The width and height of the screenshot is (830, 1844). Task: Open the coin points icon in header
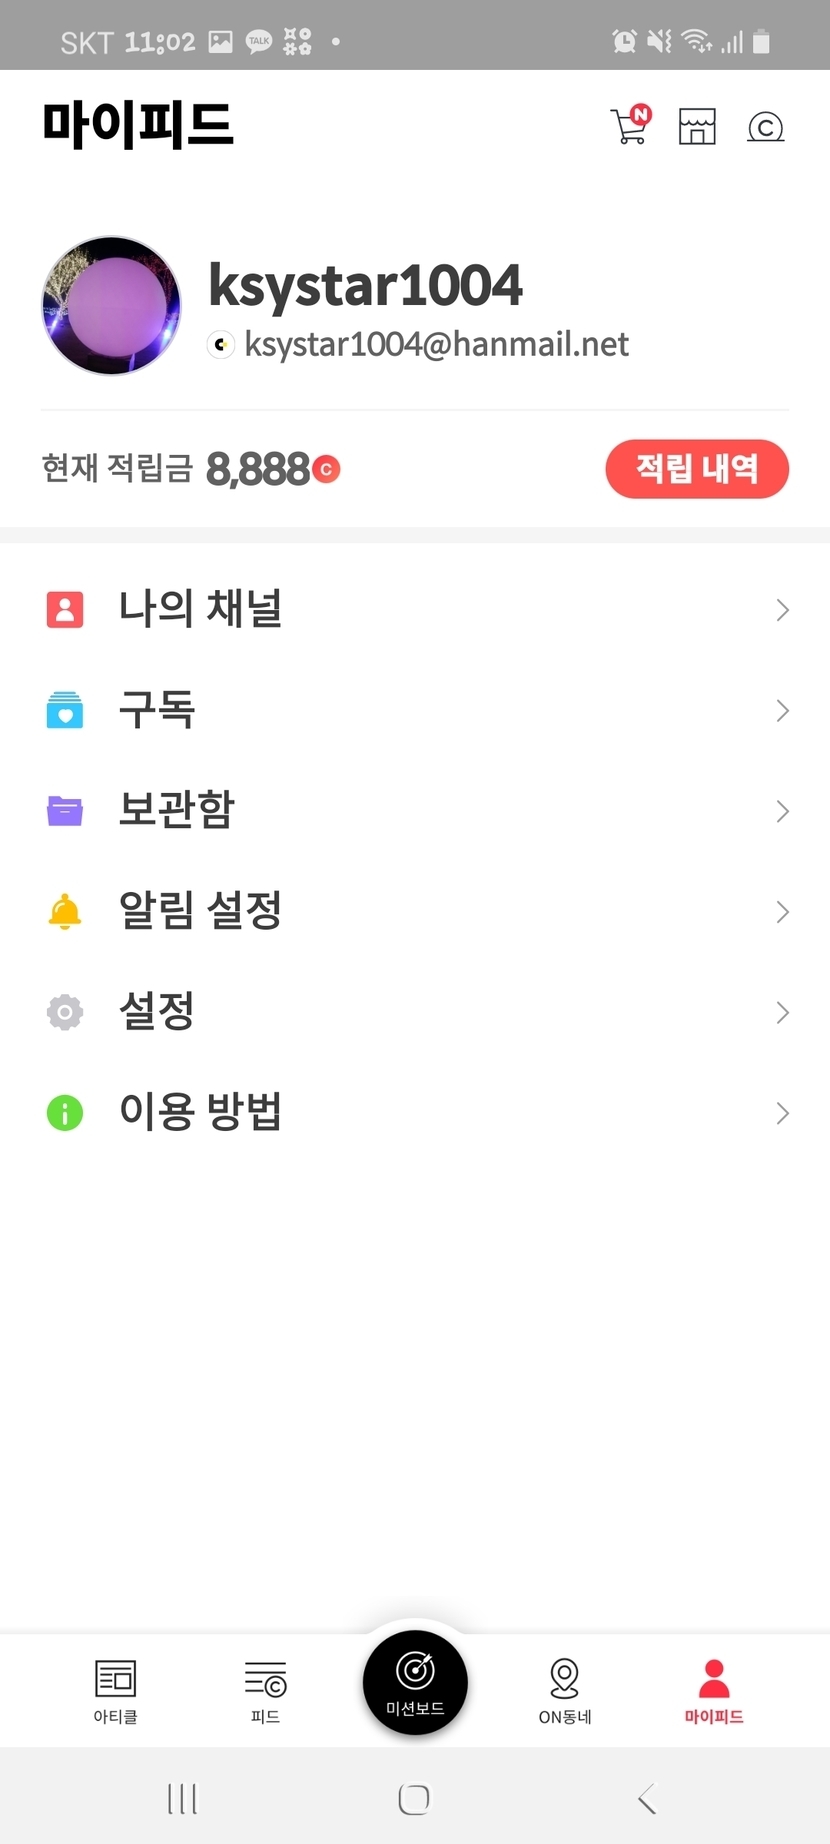tap(765, 127)
